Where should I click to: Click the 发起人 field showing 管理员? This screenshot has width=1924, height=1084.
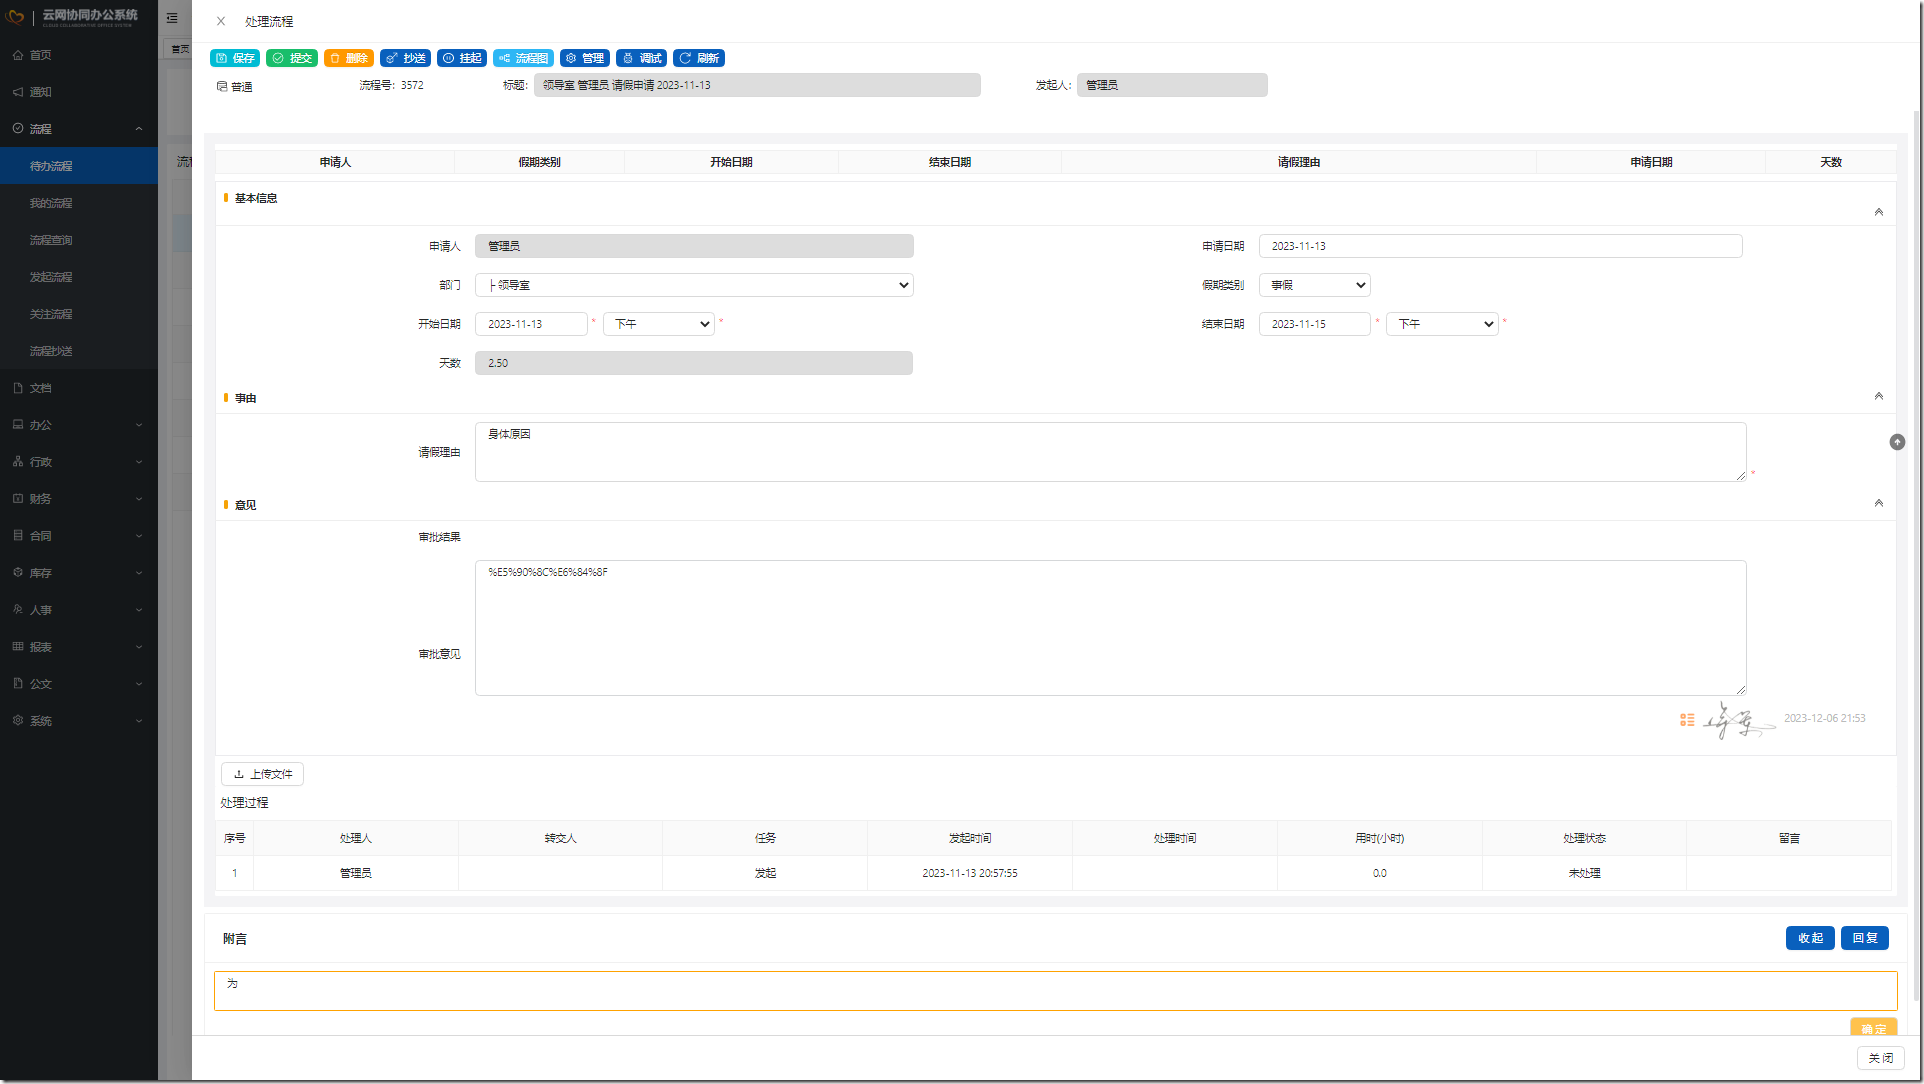coord(1172,85)
